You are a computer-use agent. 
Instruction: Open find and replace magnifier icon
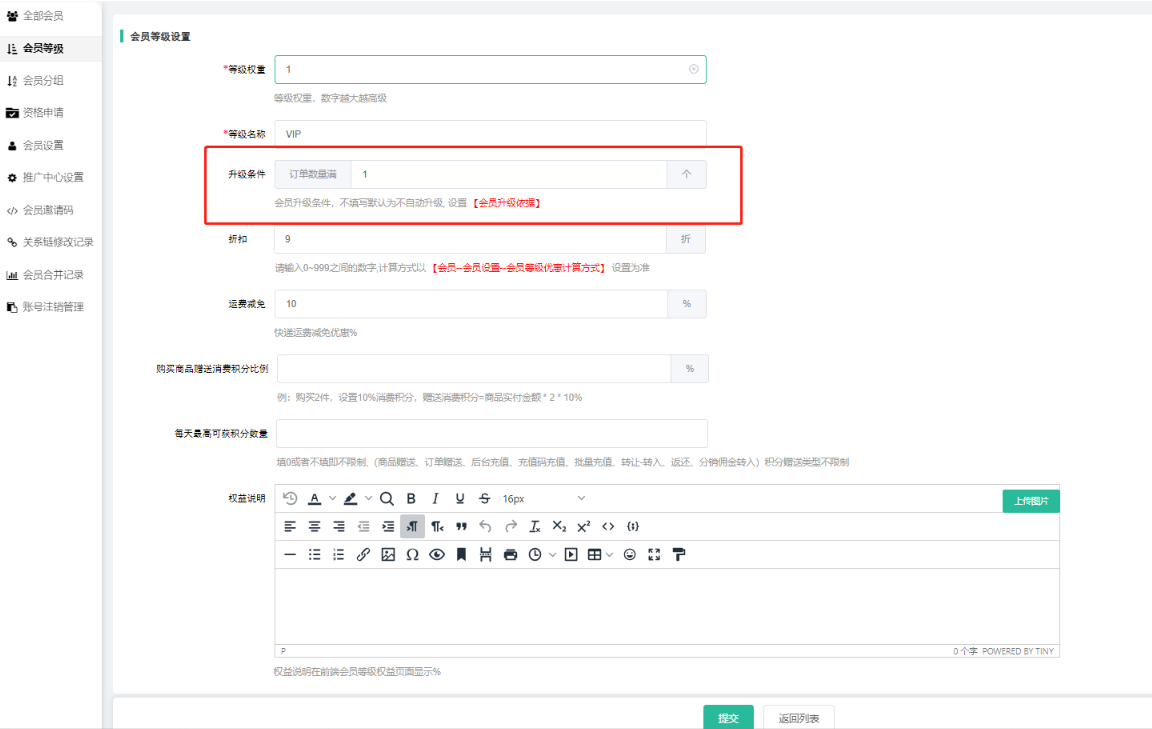click(x=387, y=498)
